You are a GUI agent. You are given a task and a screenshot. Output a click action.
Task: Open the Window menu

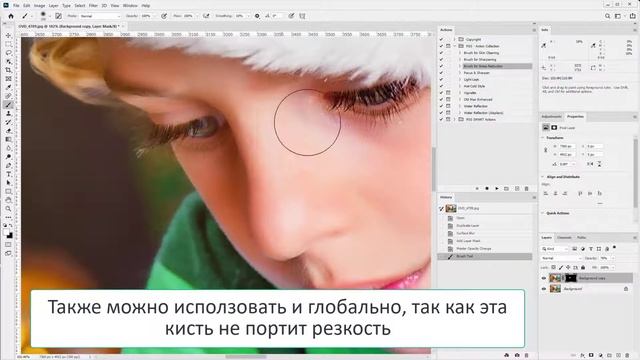click(x=130, y=6)
